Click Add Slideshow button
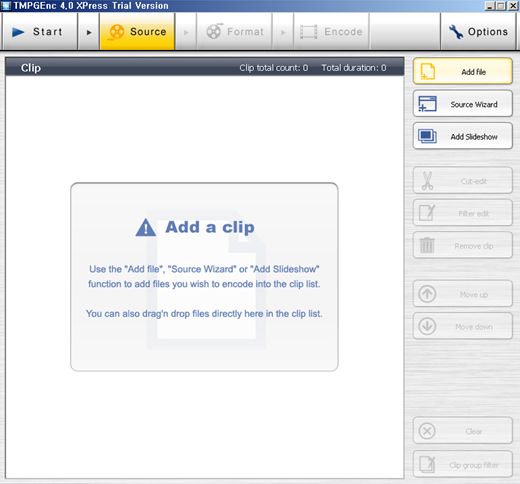Image resolution: width=520 pixels, height=484 pixels. [463, 136]
